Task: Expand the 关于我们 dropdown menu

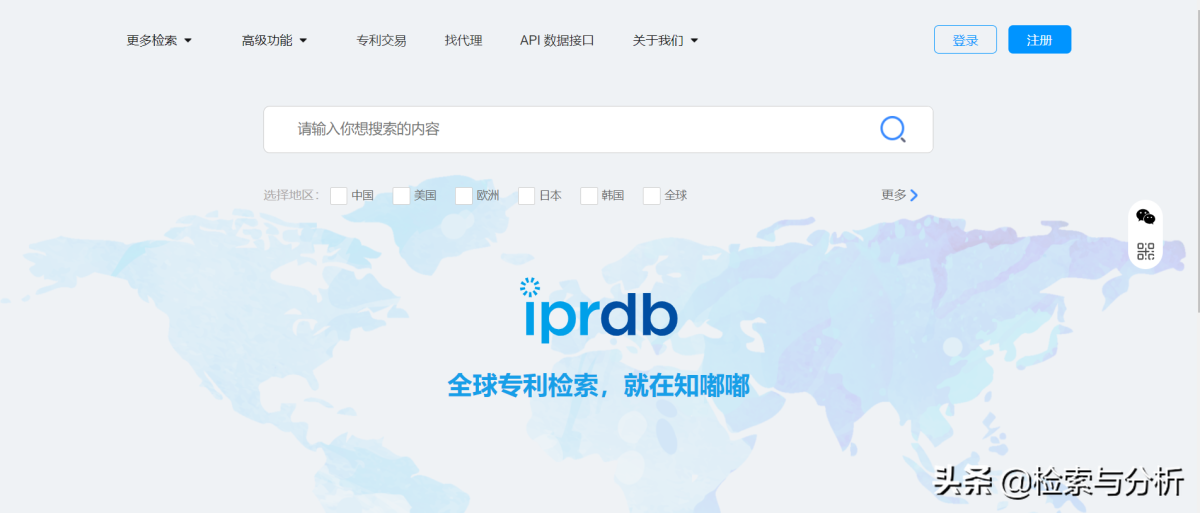Action: 665,40
